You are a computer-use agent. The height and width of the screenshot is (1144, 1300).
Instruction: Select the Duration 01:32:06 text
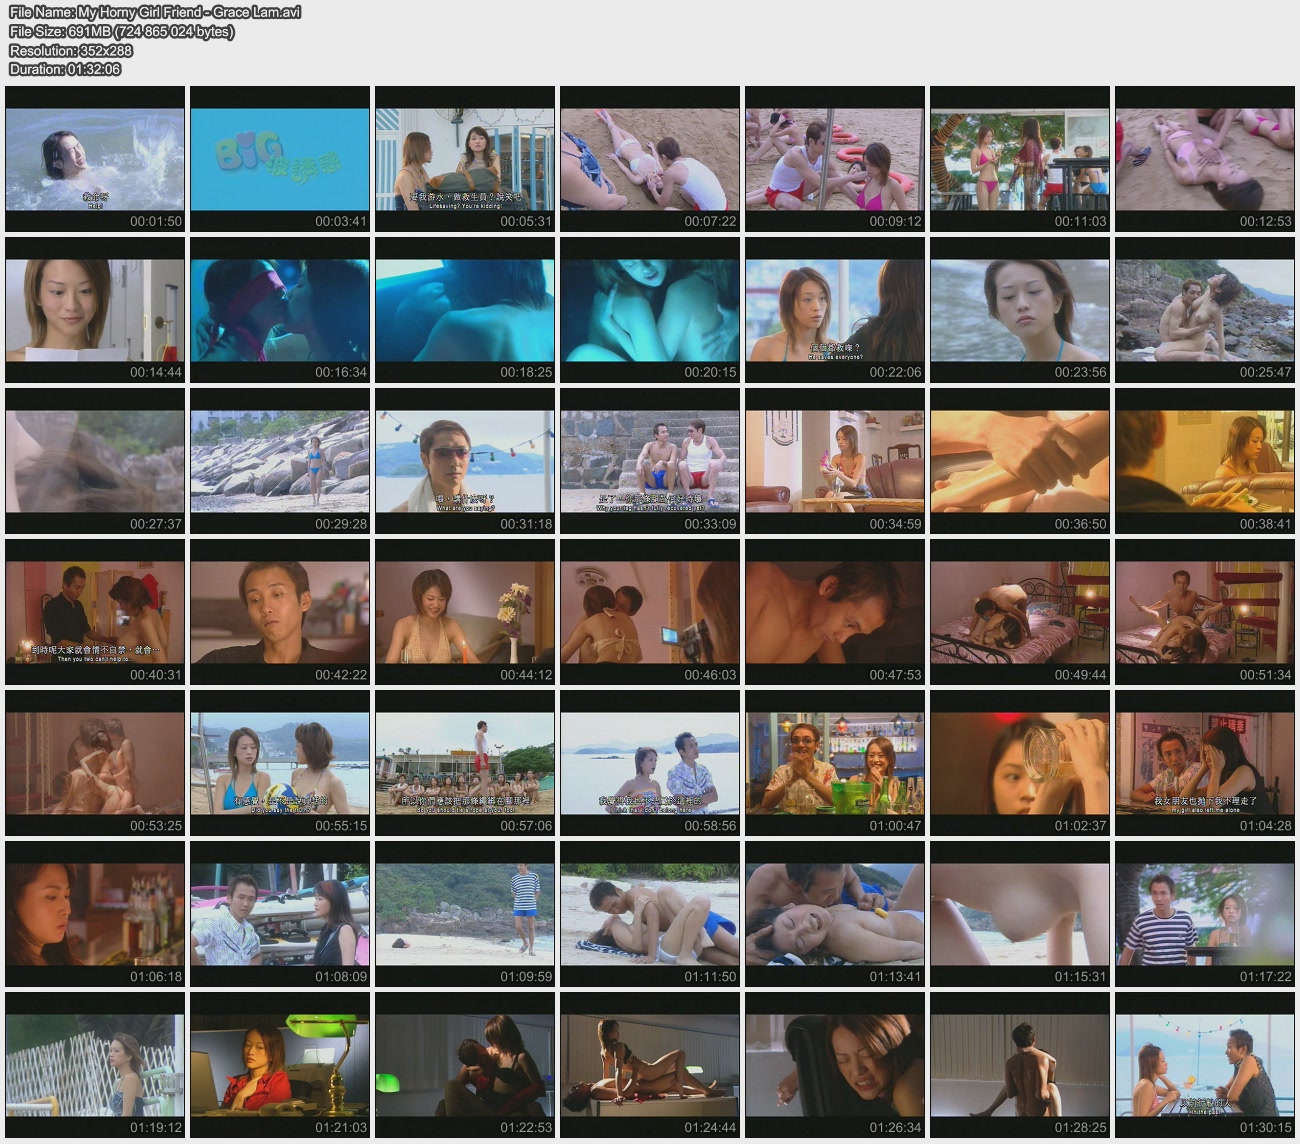65,69
